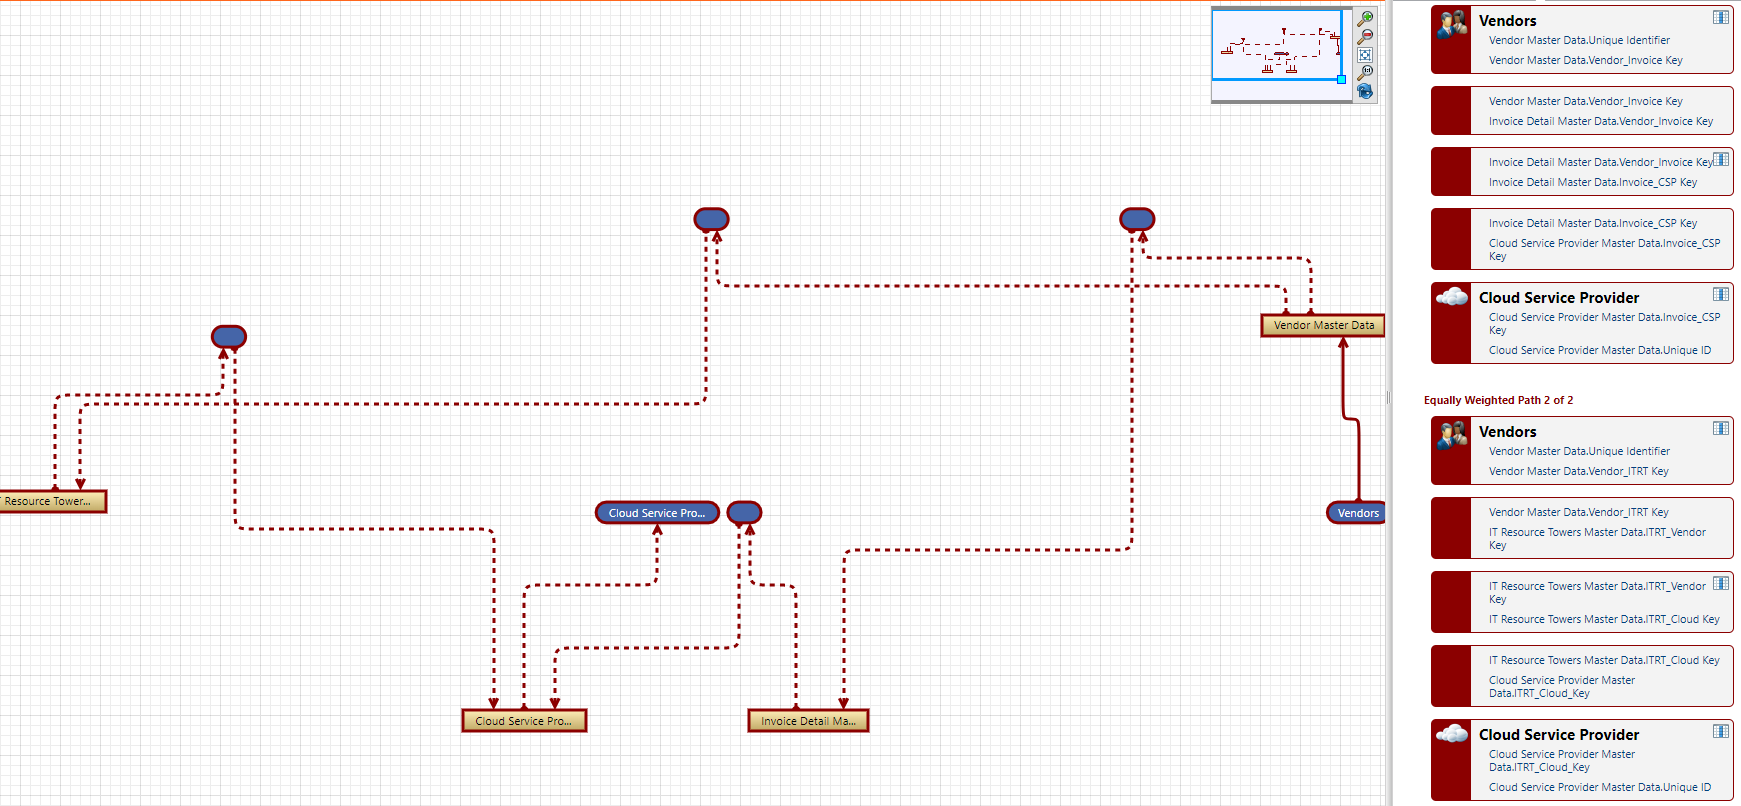Image resolution: width=1741 pixels, height=806 pixels.
Task: Click 'Cloud Service Provider Master Data.Unique ID' in path 1
Action: 1599,351
